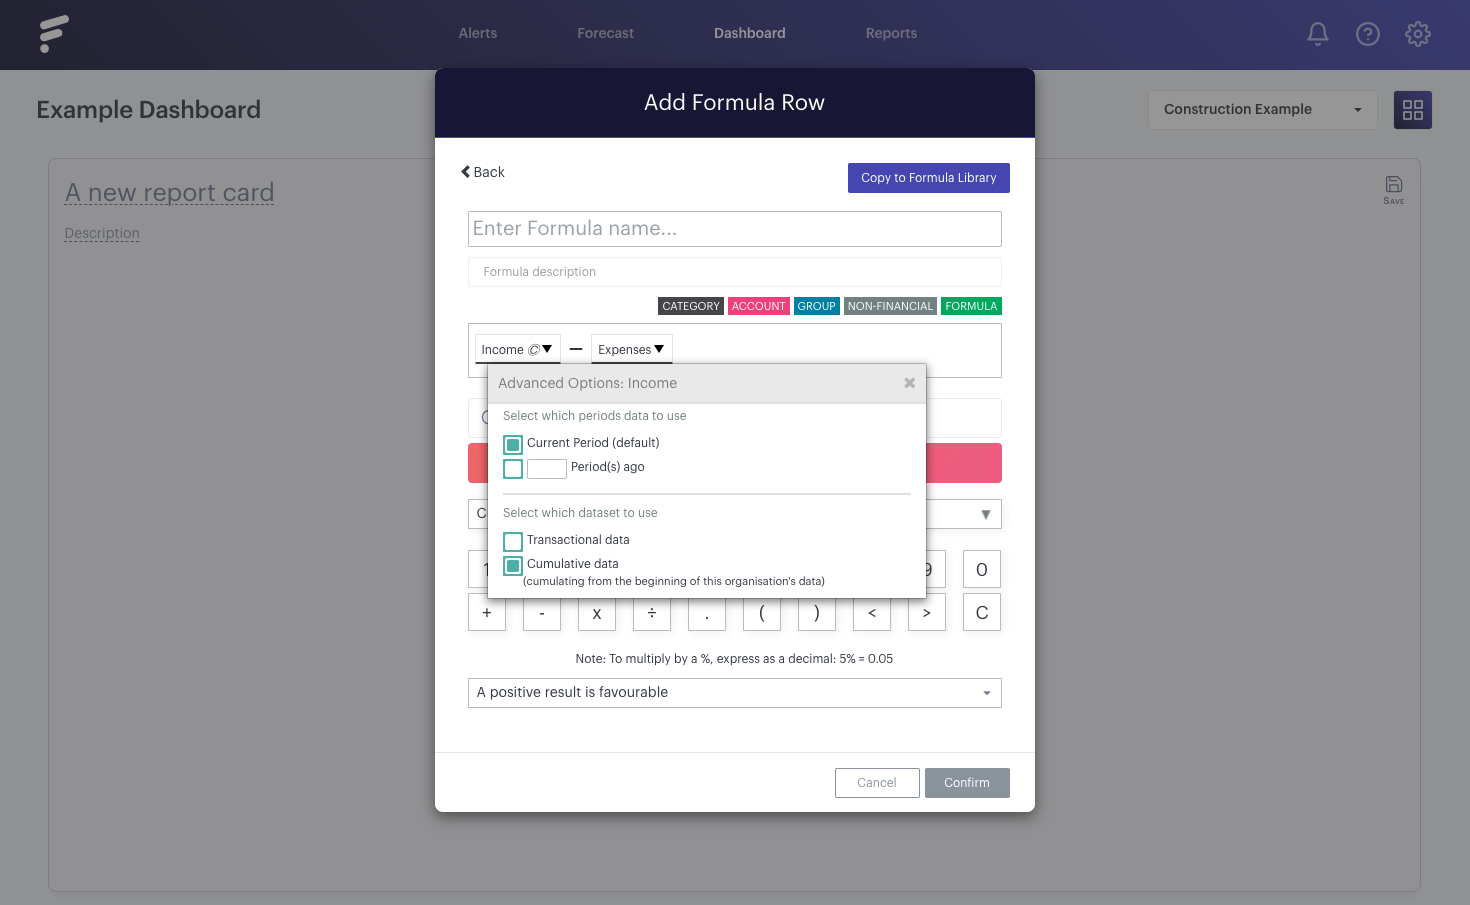Click the Futrli logo icon

54,33
